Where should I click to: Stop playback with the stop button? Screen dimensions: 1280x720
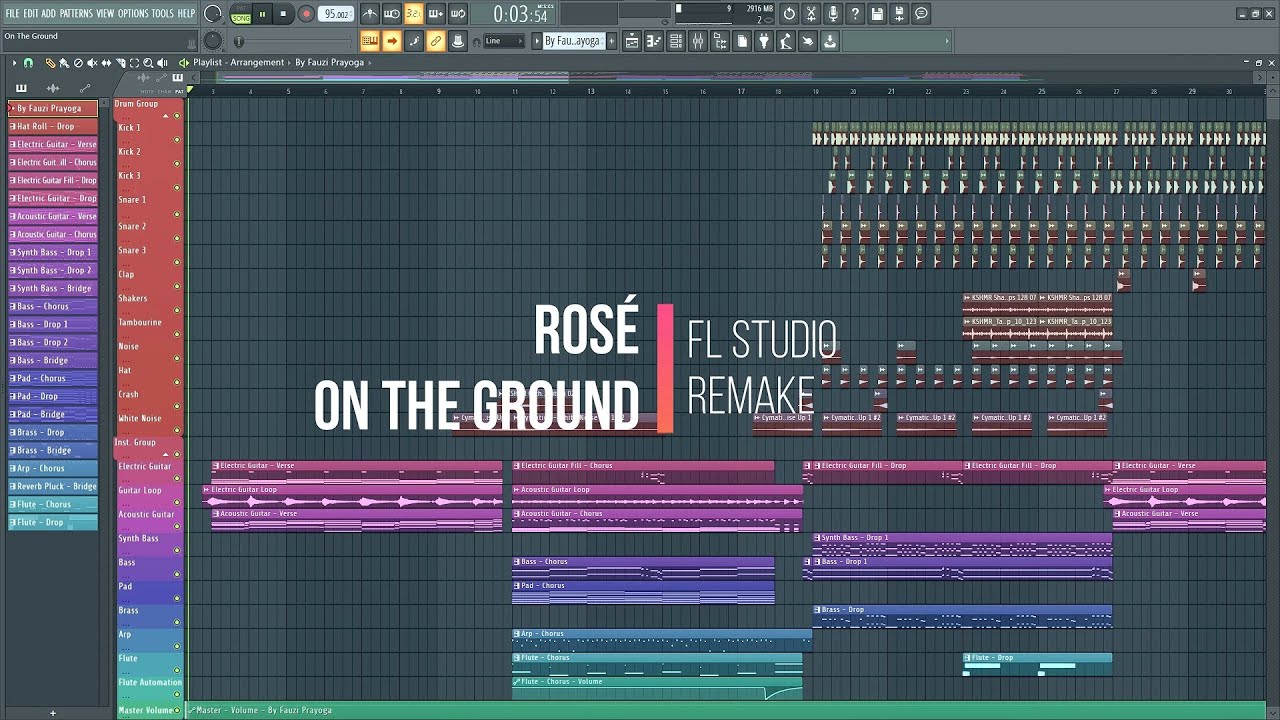[x=284, y=14]
